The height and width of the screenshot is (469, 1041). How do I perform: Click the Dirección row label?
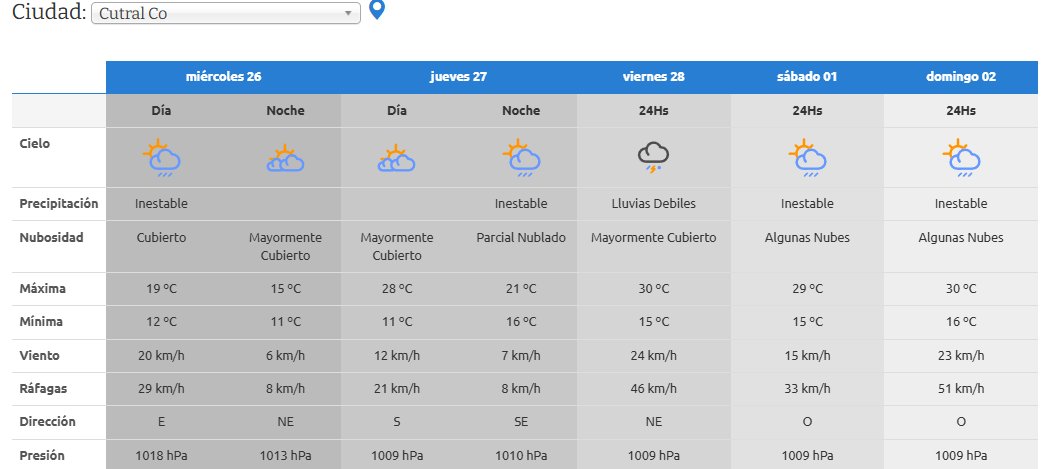tap(47, 422)
